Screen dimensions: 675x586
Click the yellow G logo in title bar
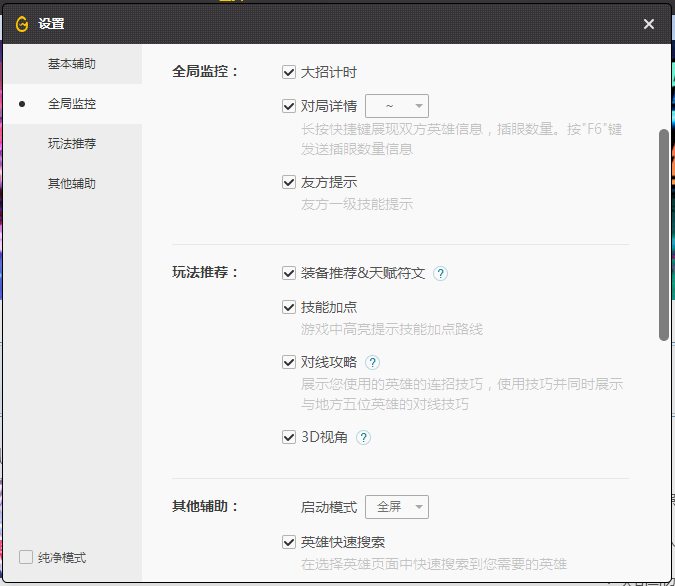coord(22,24)
